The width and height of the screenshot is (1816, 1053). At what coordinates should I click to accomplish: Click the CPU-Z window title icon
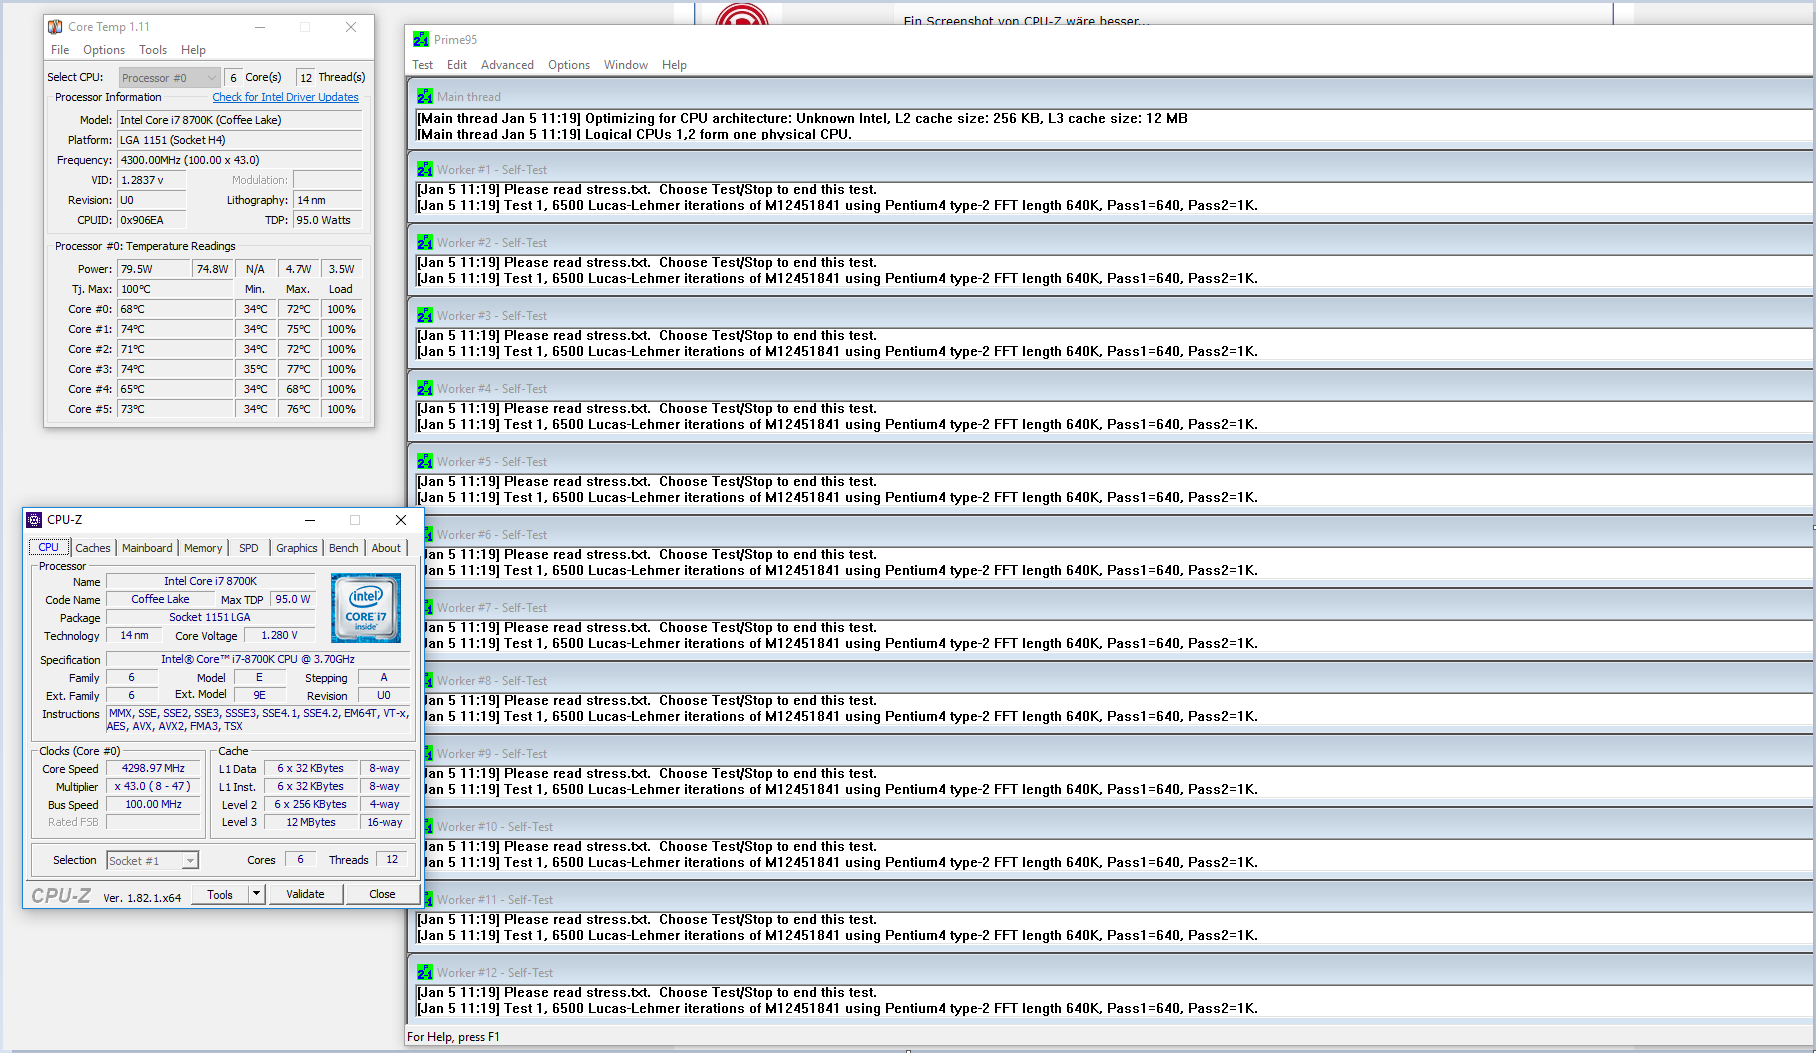34,520
